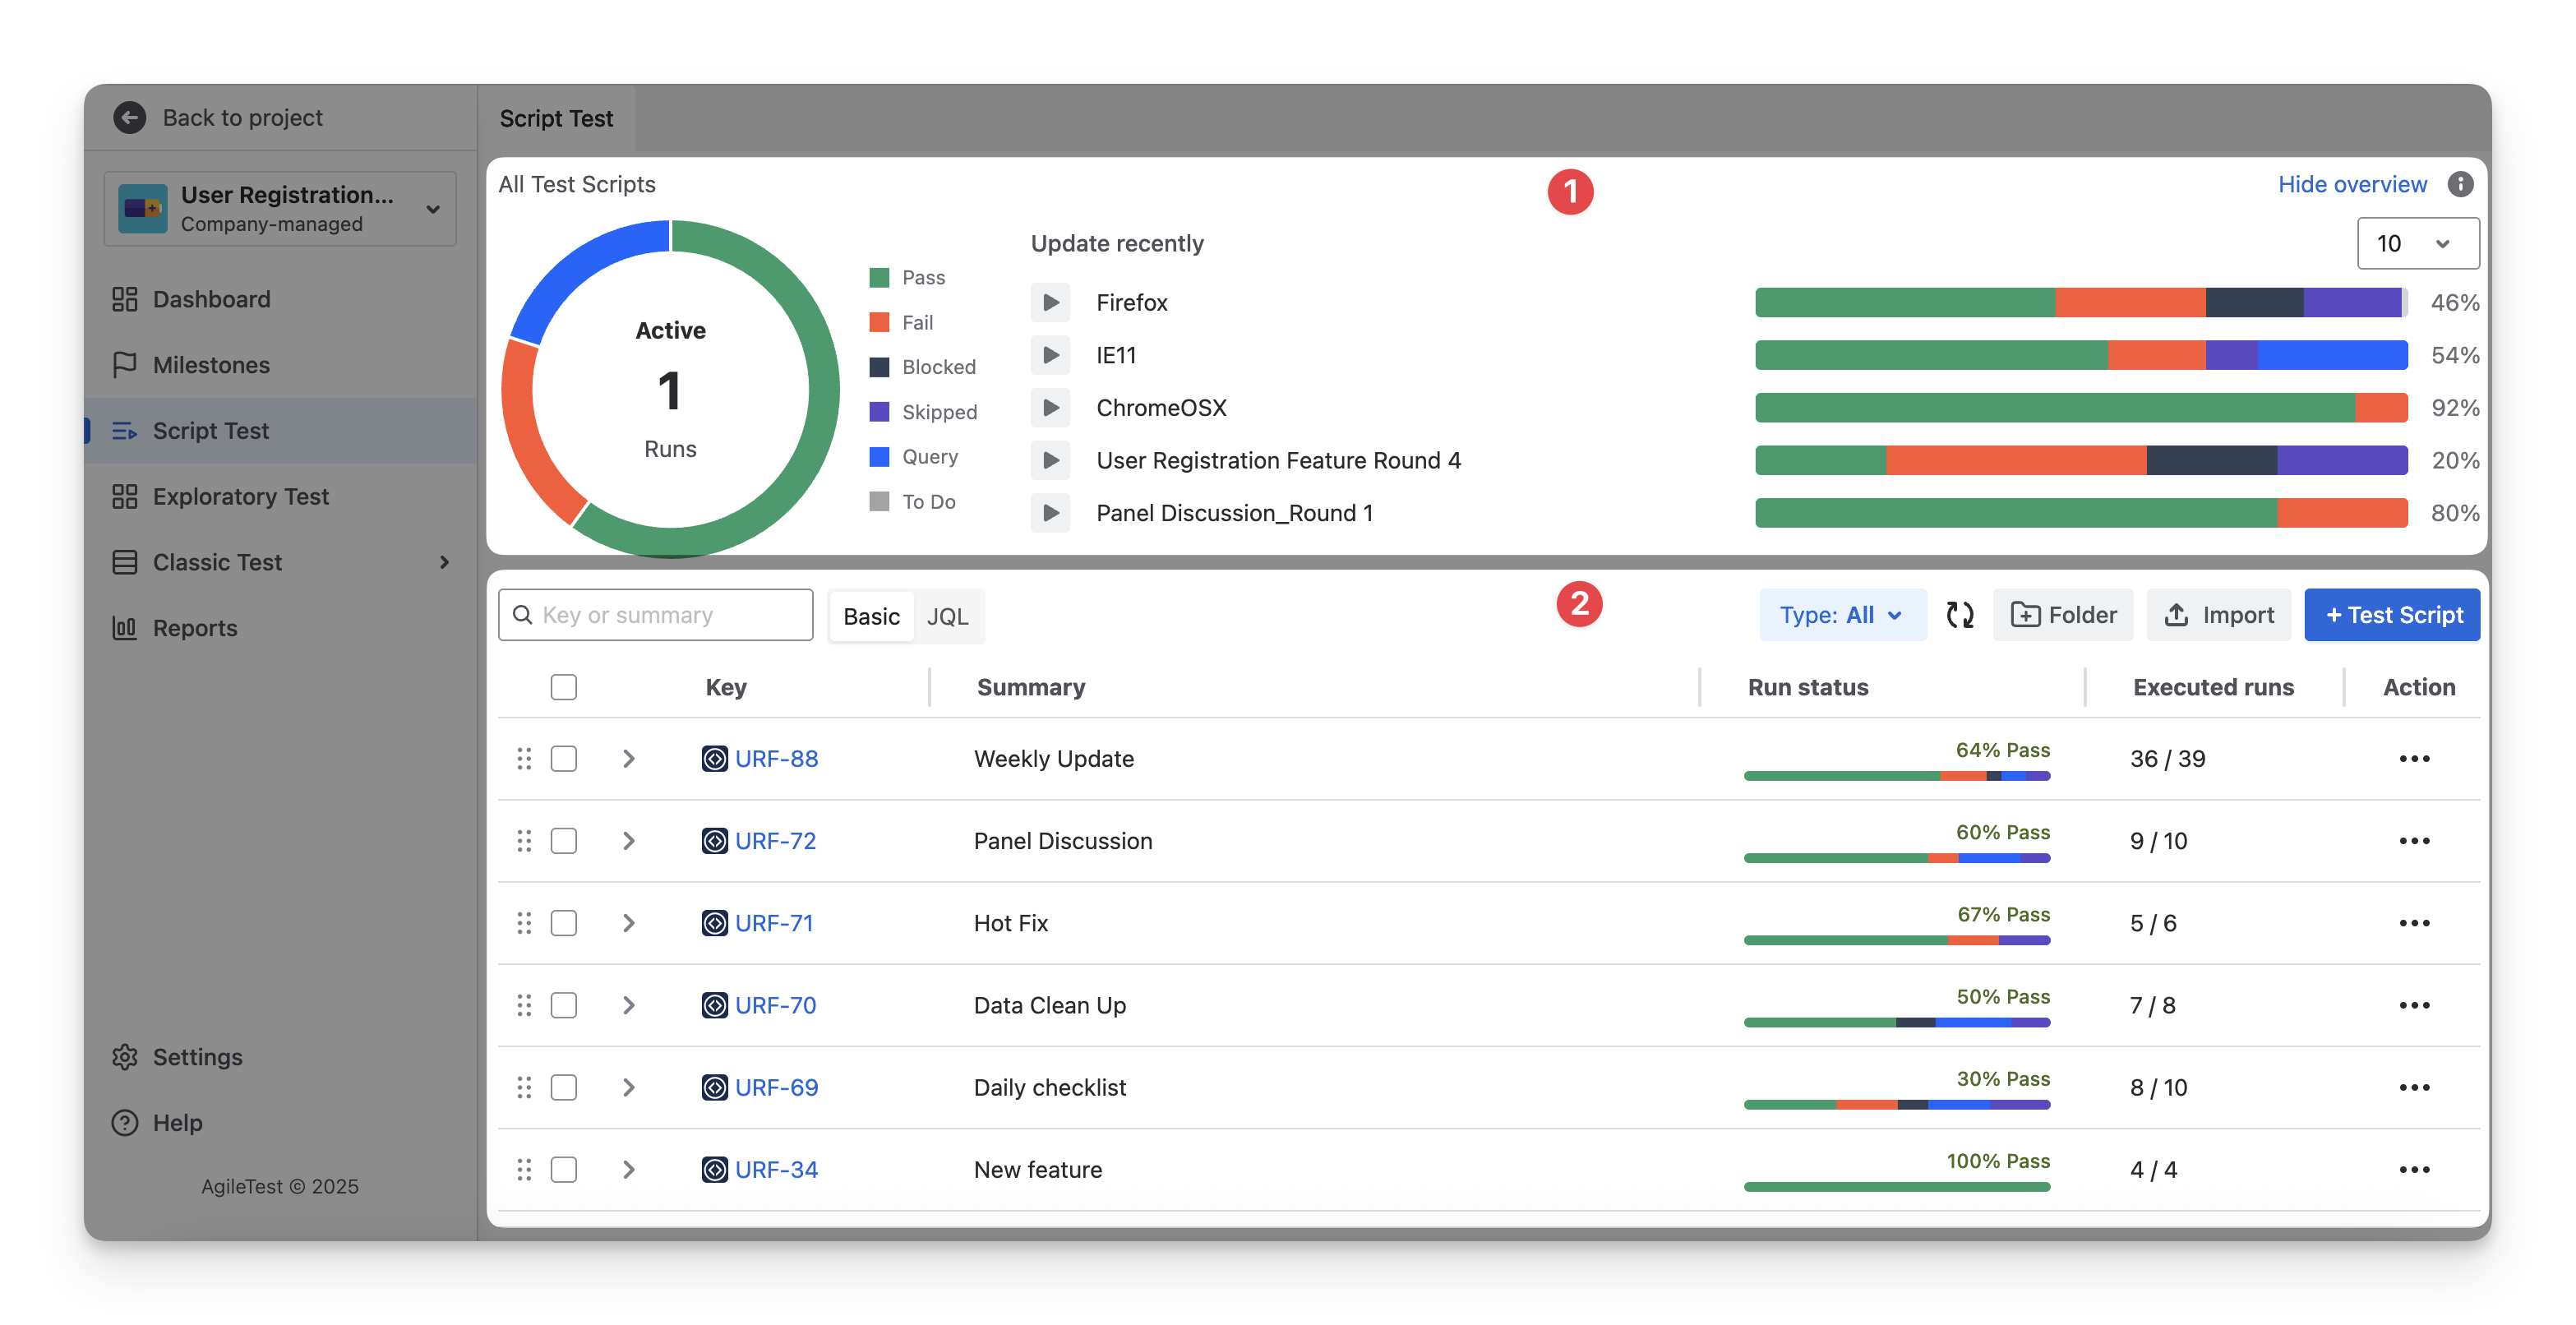The height and width of the screenshot is (1325, 2576).
Task: Check the checkbox for Weekly Update row
Action: 564,759
